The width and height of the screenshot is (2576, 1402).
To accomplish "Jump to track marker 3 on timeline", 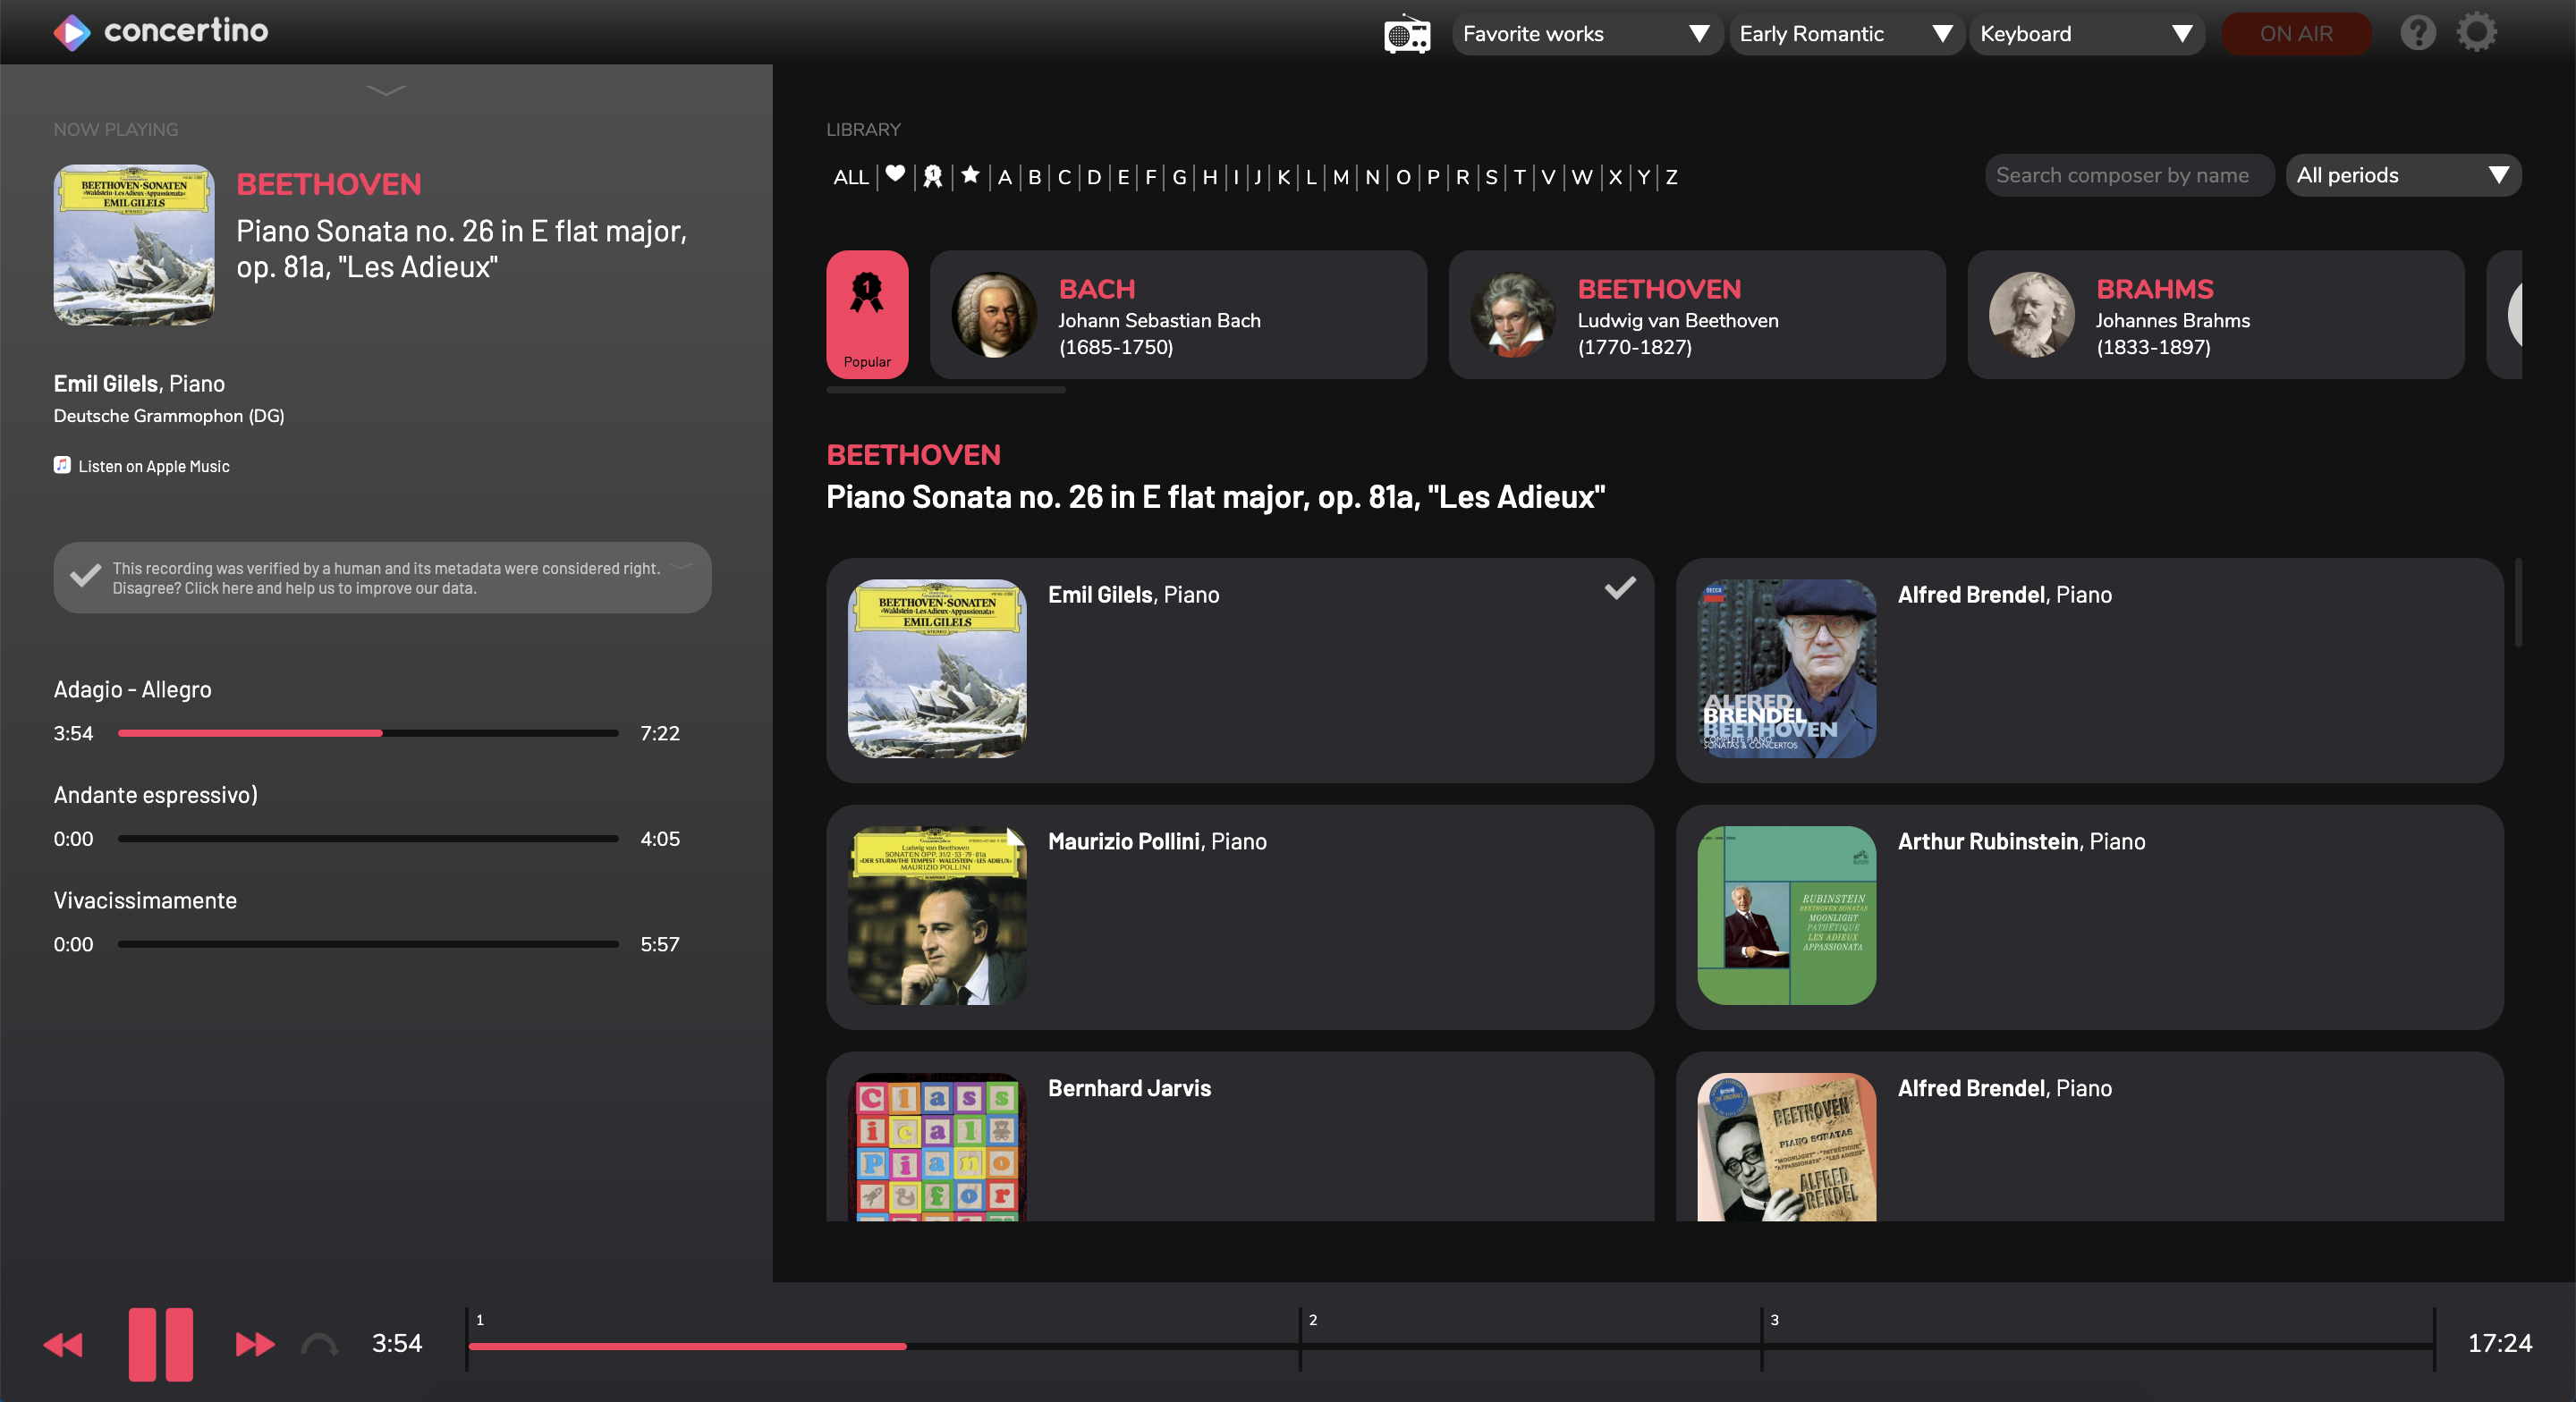I will tap(1774, 1320).
